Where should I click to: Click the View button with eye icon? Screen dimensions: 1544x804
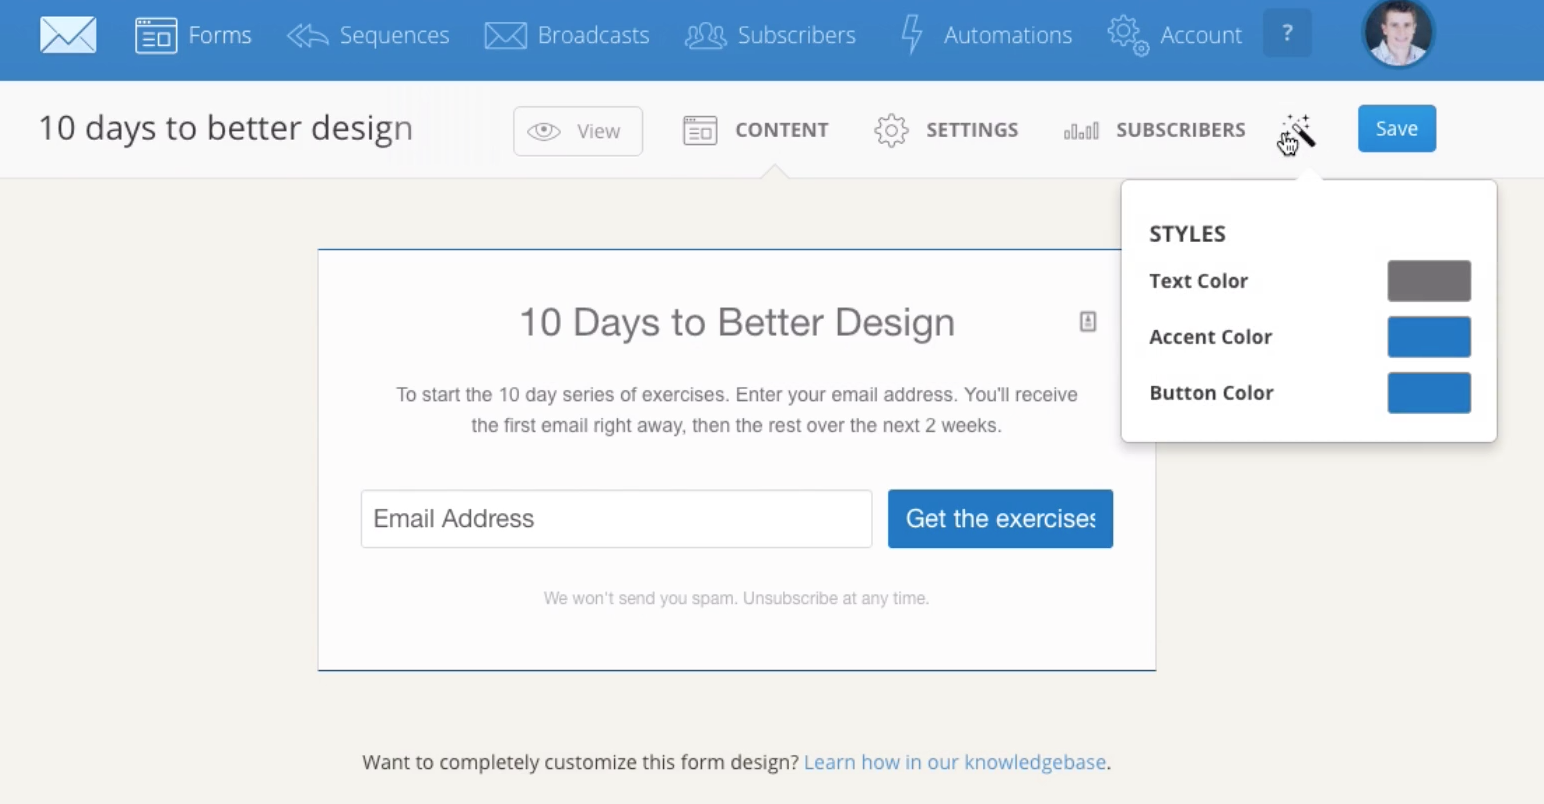click(578, 131)
